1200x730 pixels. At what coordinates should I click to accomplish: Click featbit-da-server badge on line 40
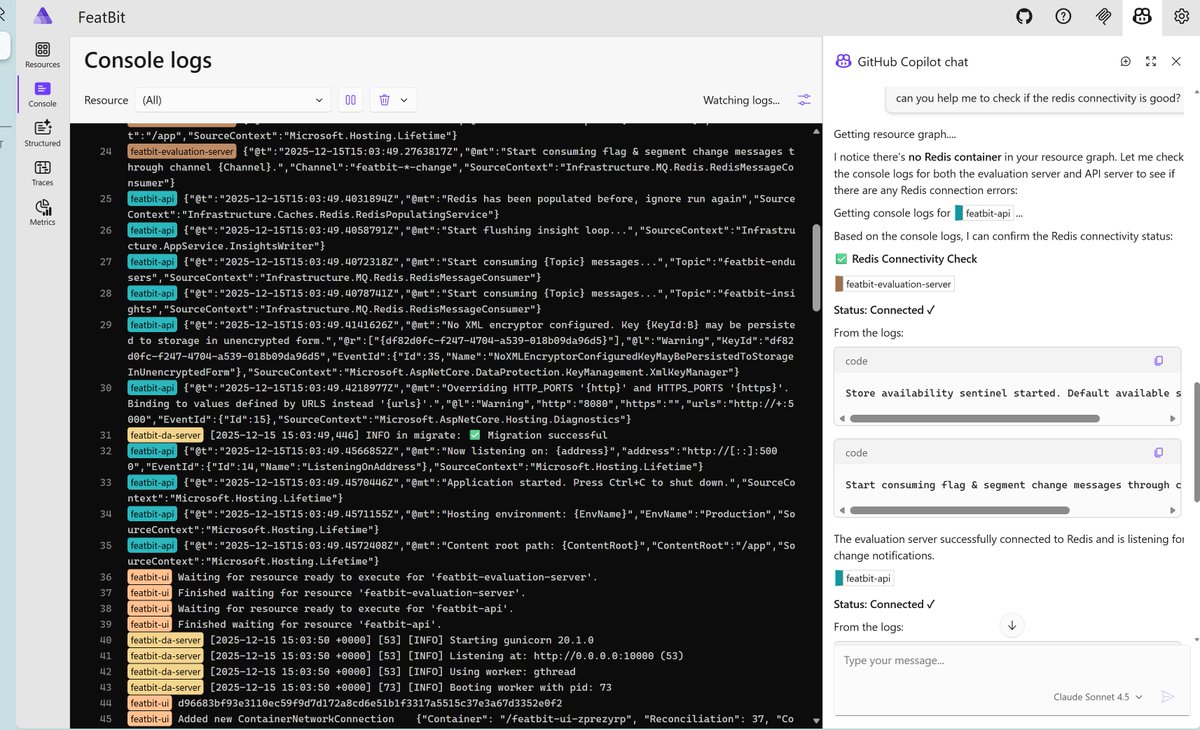pos(166,640)
